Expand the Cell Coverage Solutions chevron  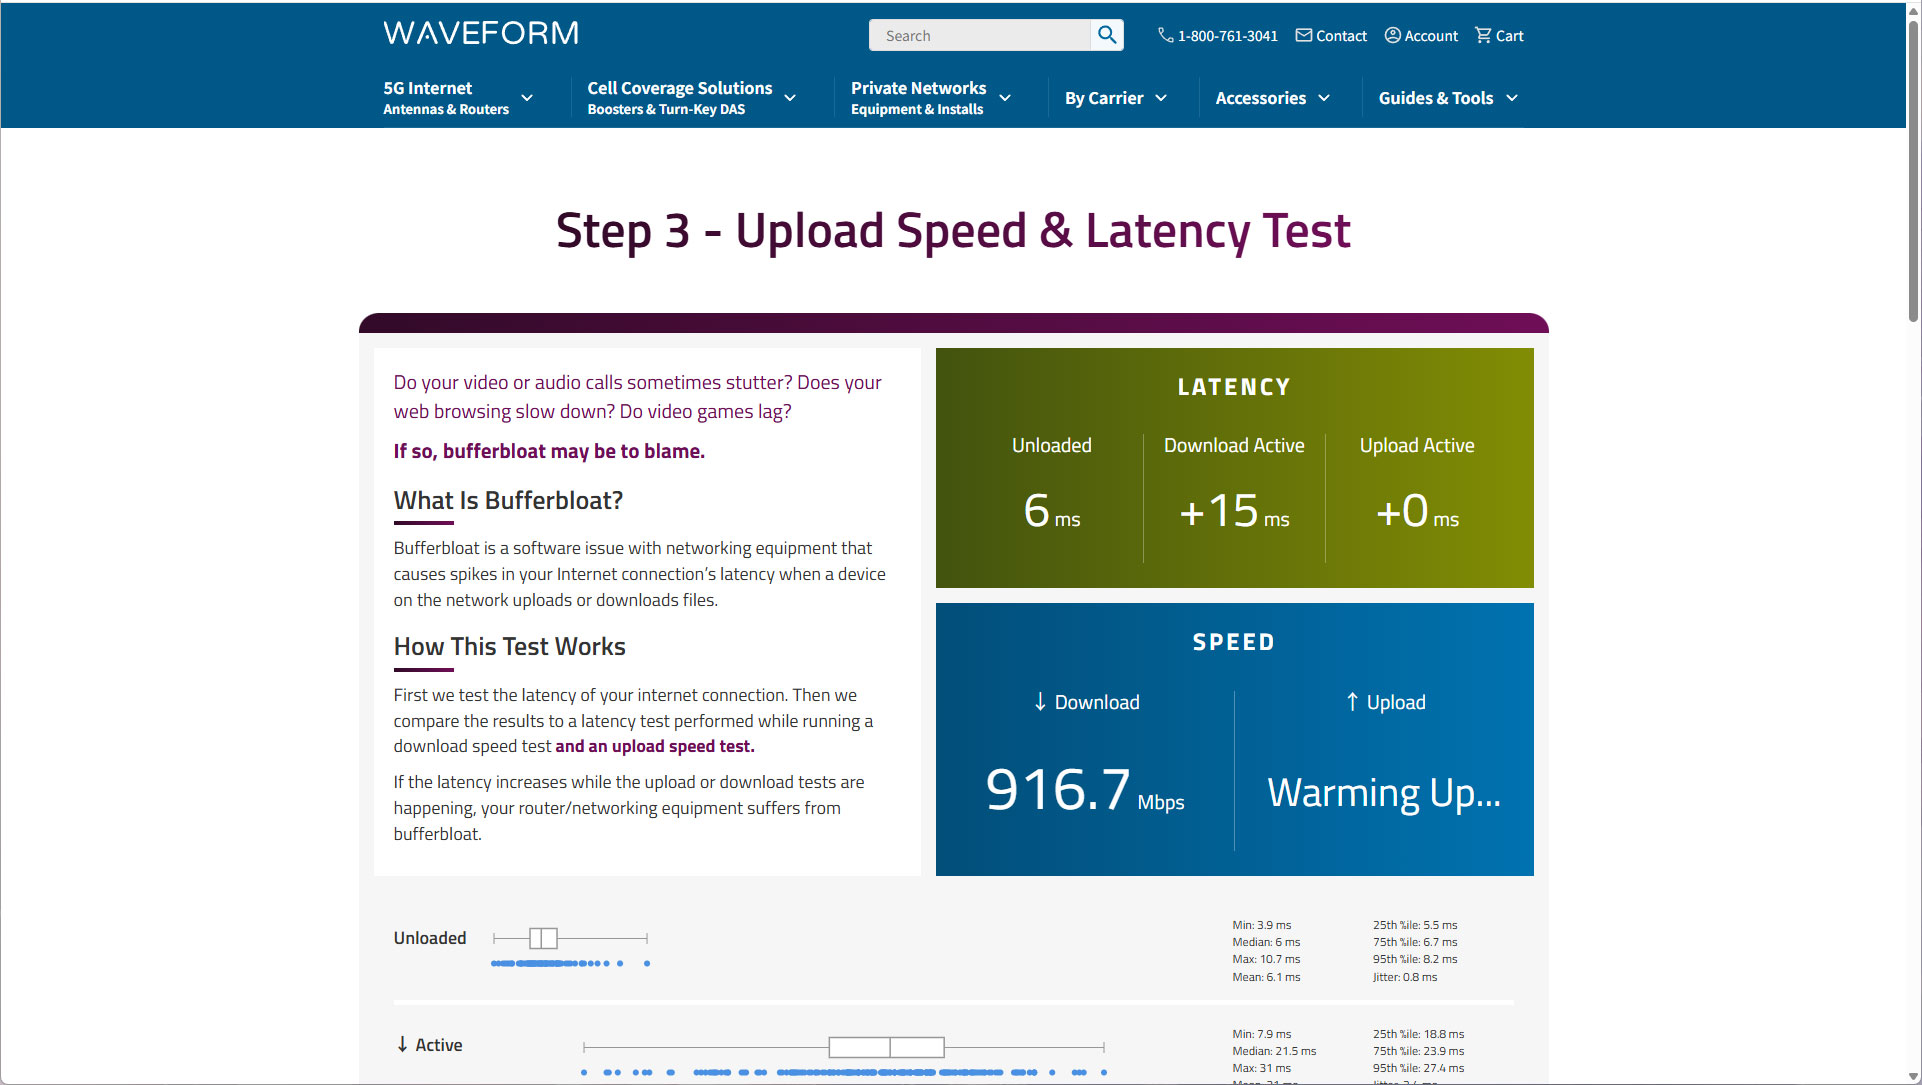pos(790,98)
